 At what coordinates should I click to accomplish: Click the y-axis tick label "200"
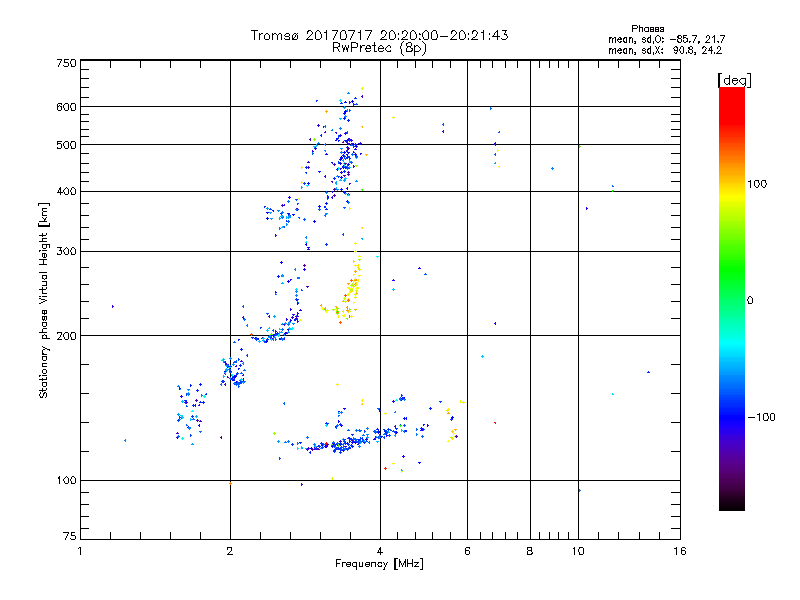pyautogui.click(x=66, y=336)
